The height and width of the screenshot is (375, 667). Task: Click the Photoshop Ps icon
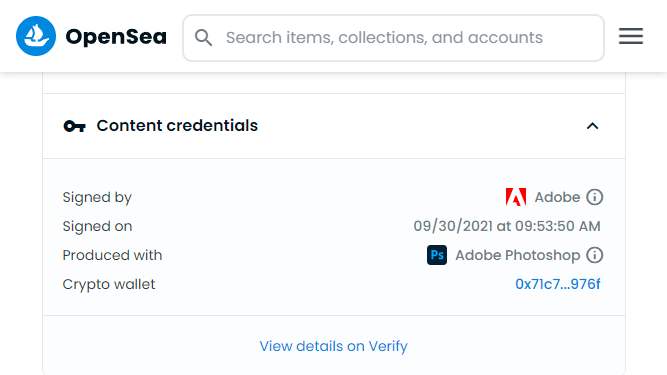coord(437,255)
